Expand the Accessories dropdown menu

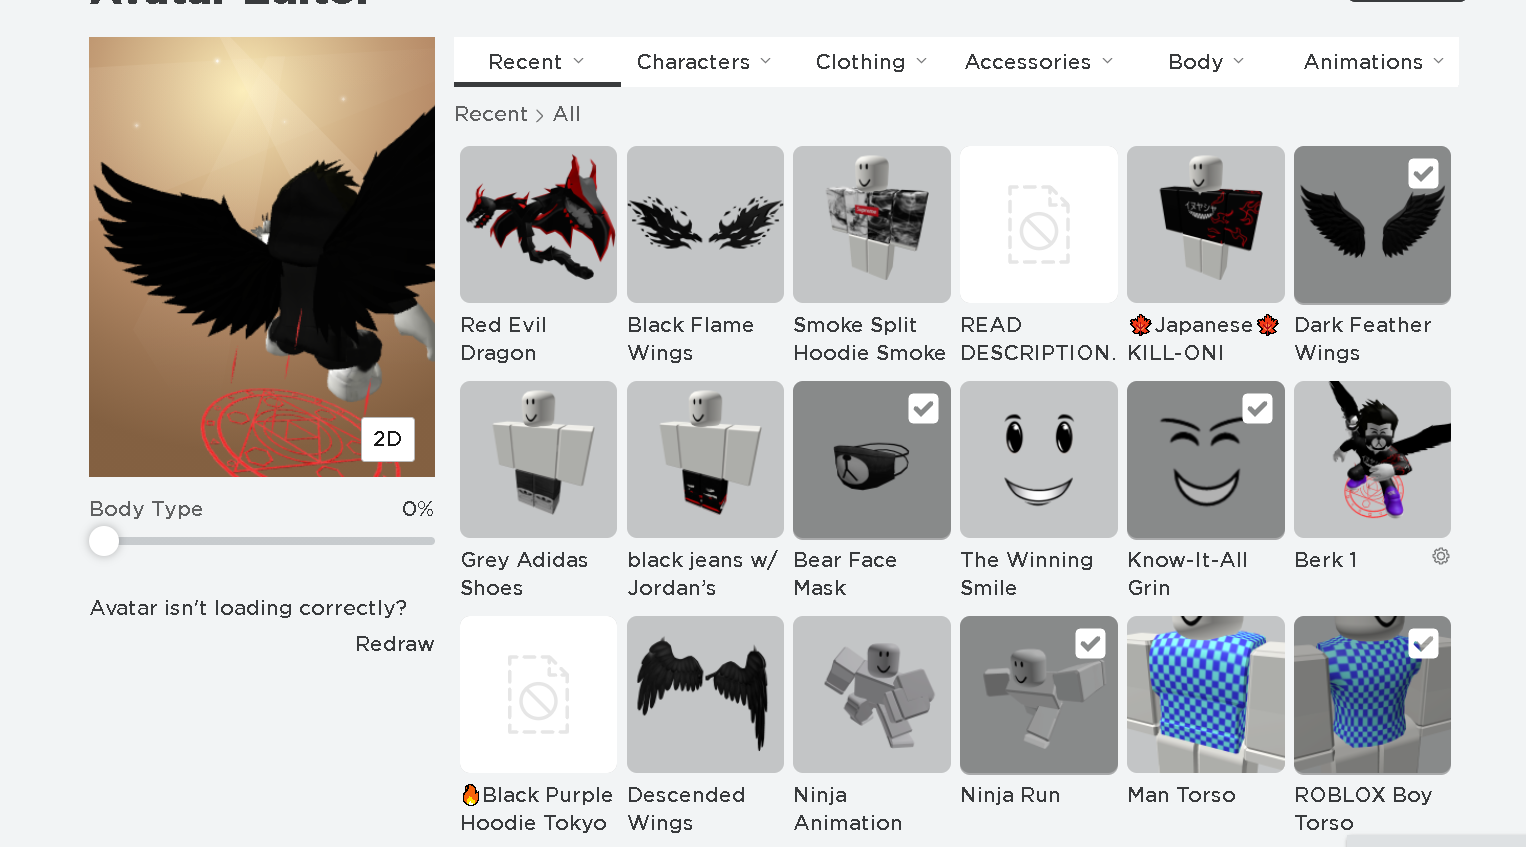pyautogui.click(x=1038, y=62)
